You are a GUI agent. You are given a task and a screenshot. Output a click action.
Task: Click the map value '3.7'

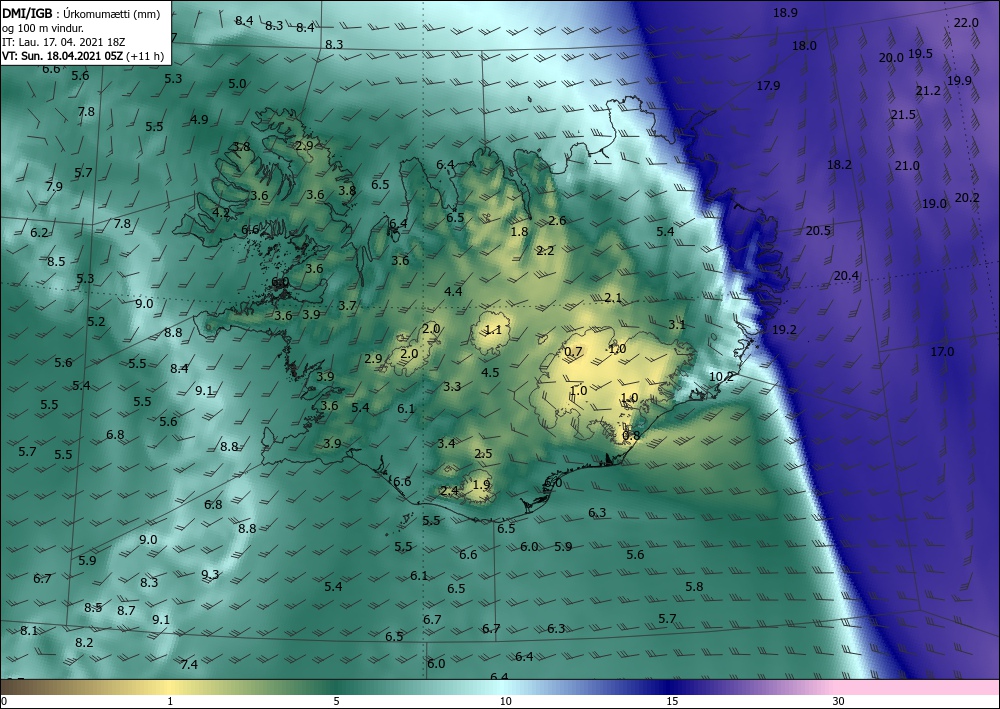(347, 306)
